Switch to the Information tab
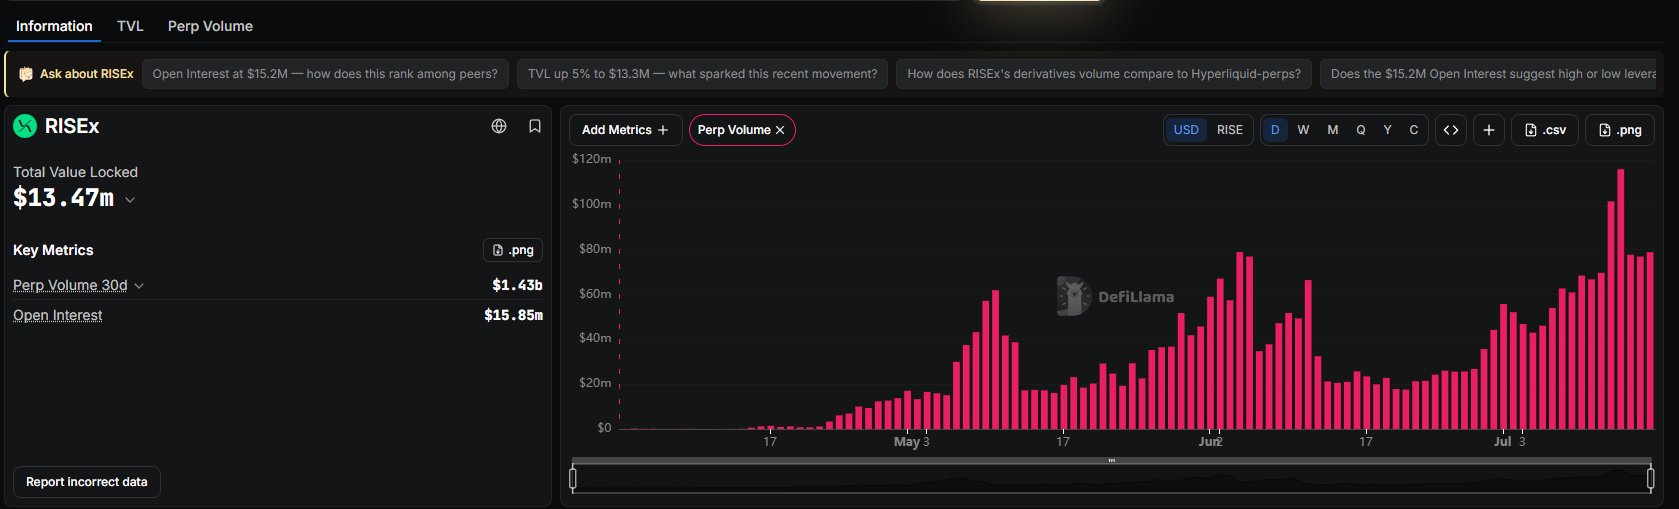The height and width of the screenshot is (509, 1679). [54, 26]
